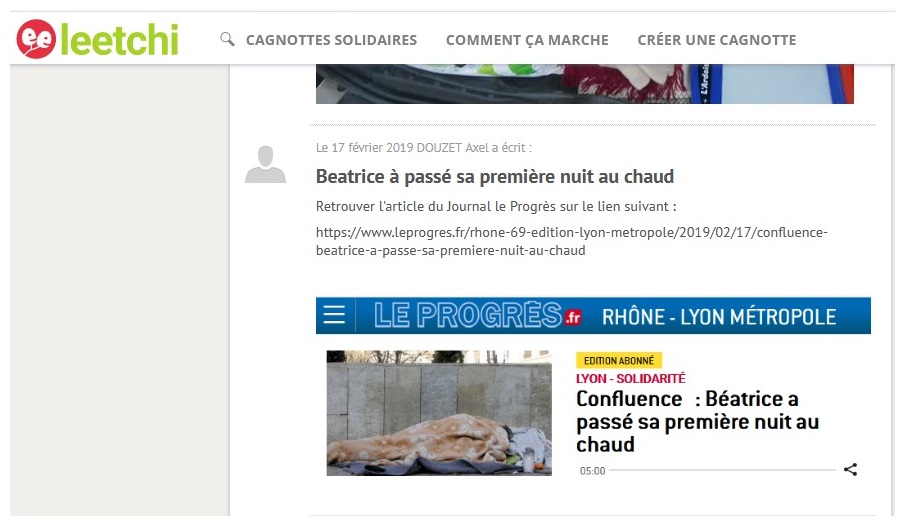Click the Le Progrès .fr logo
The width and height of the screenshot is (906, 532).
point(477,316)
